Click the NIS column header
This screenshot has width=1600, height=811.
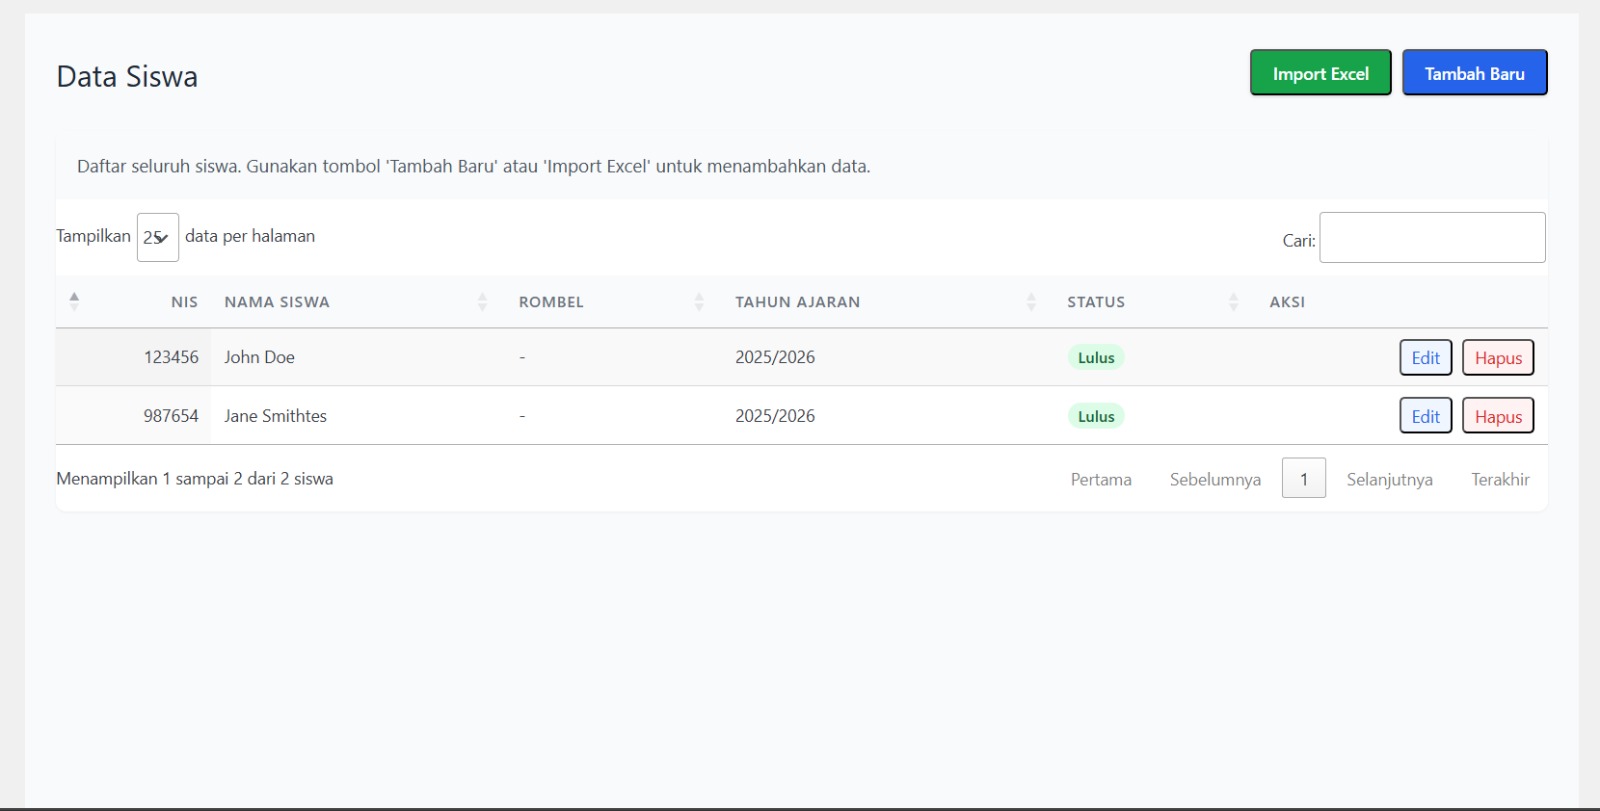pos(184,302)
